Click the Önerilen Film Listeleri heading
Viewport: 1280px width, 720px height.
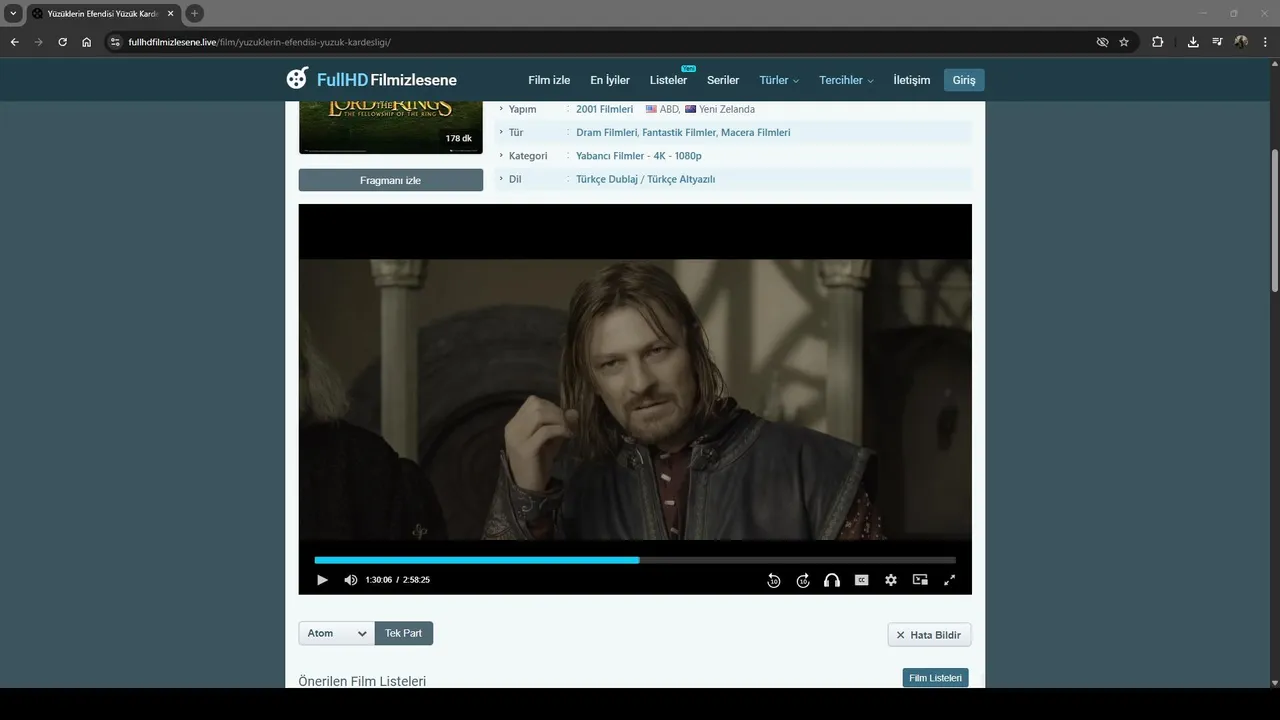pyautogui.click(x=362, y=681)
